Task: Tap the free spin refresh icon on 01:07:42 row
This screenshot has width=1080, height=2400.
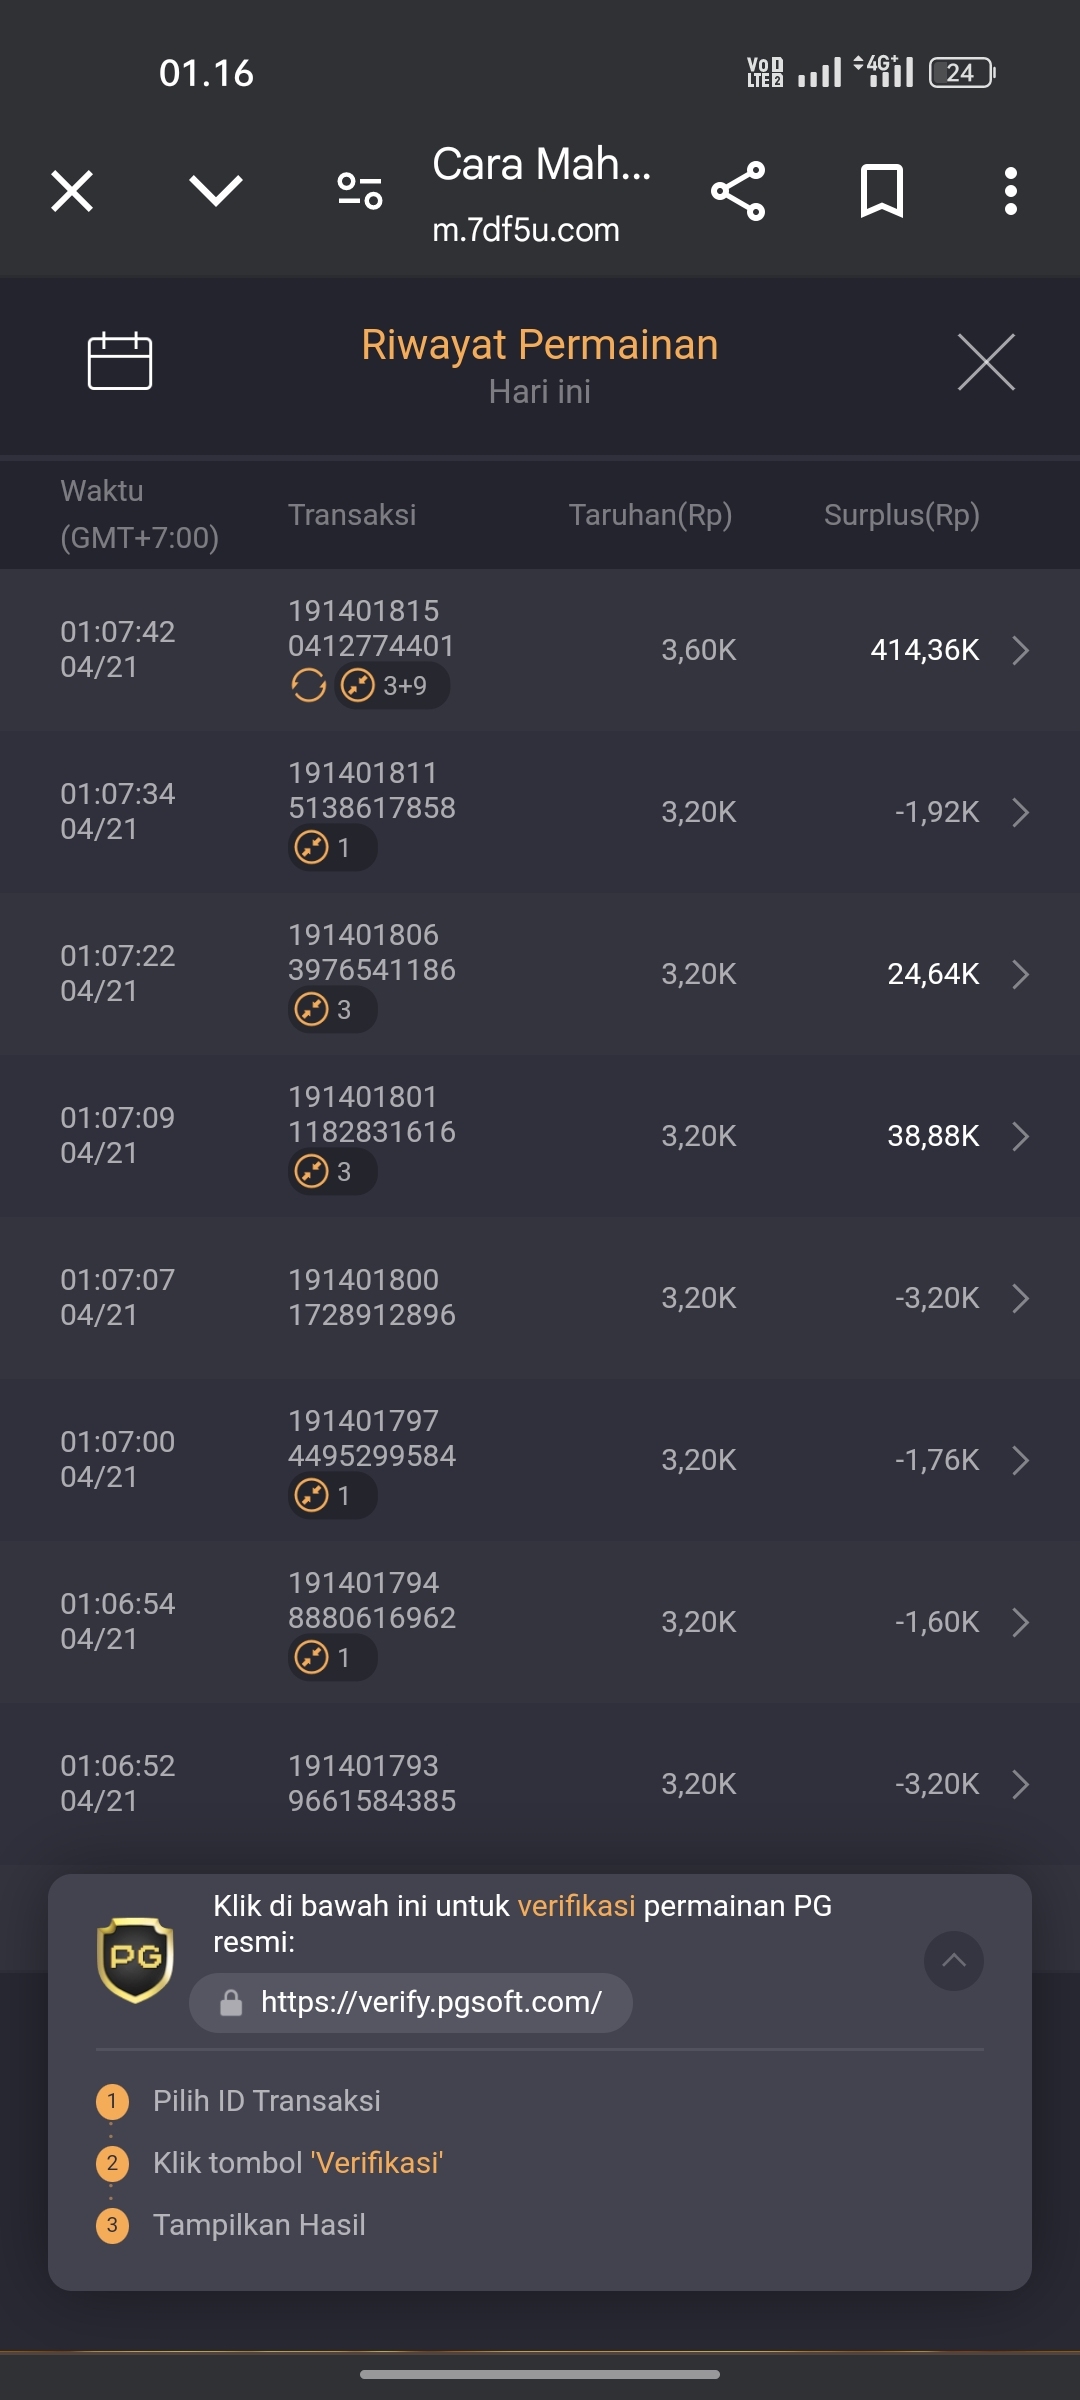Action: coord(308,686)
